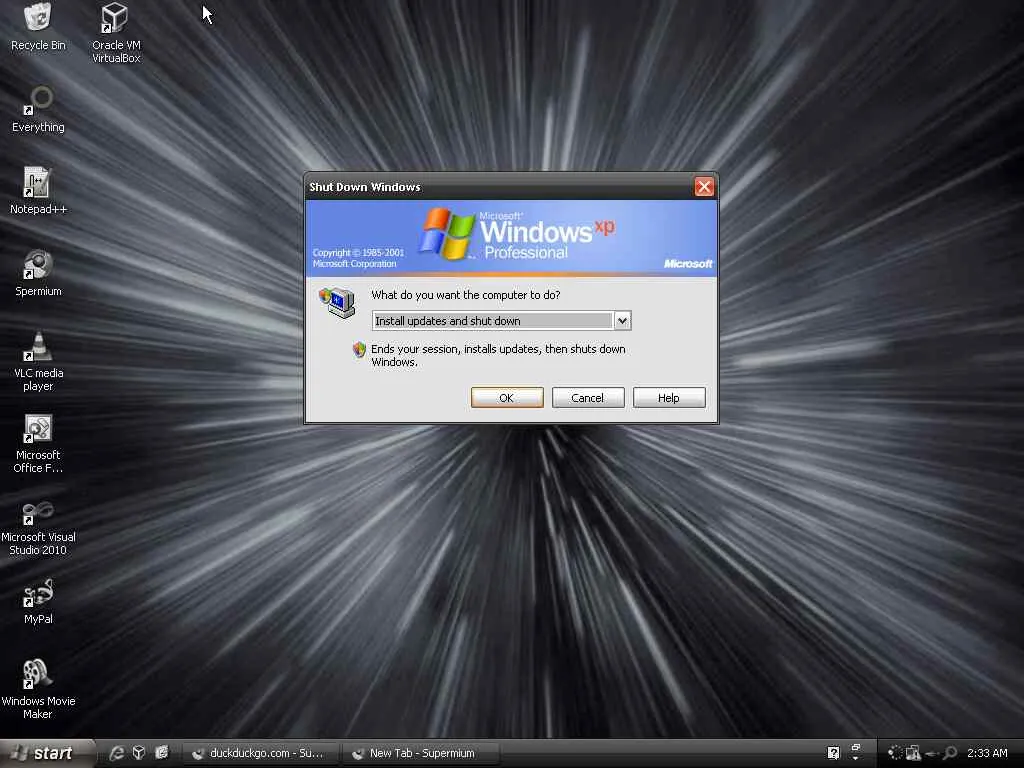Click the arrow device tray icon
The image size is (1024, 768).
tap(931, 754)
